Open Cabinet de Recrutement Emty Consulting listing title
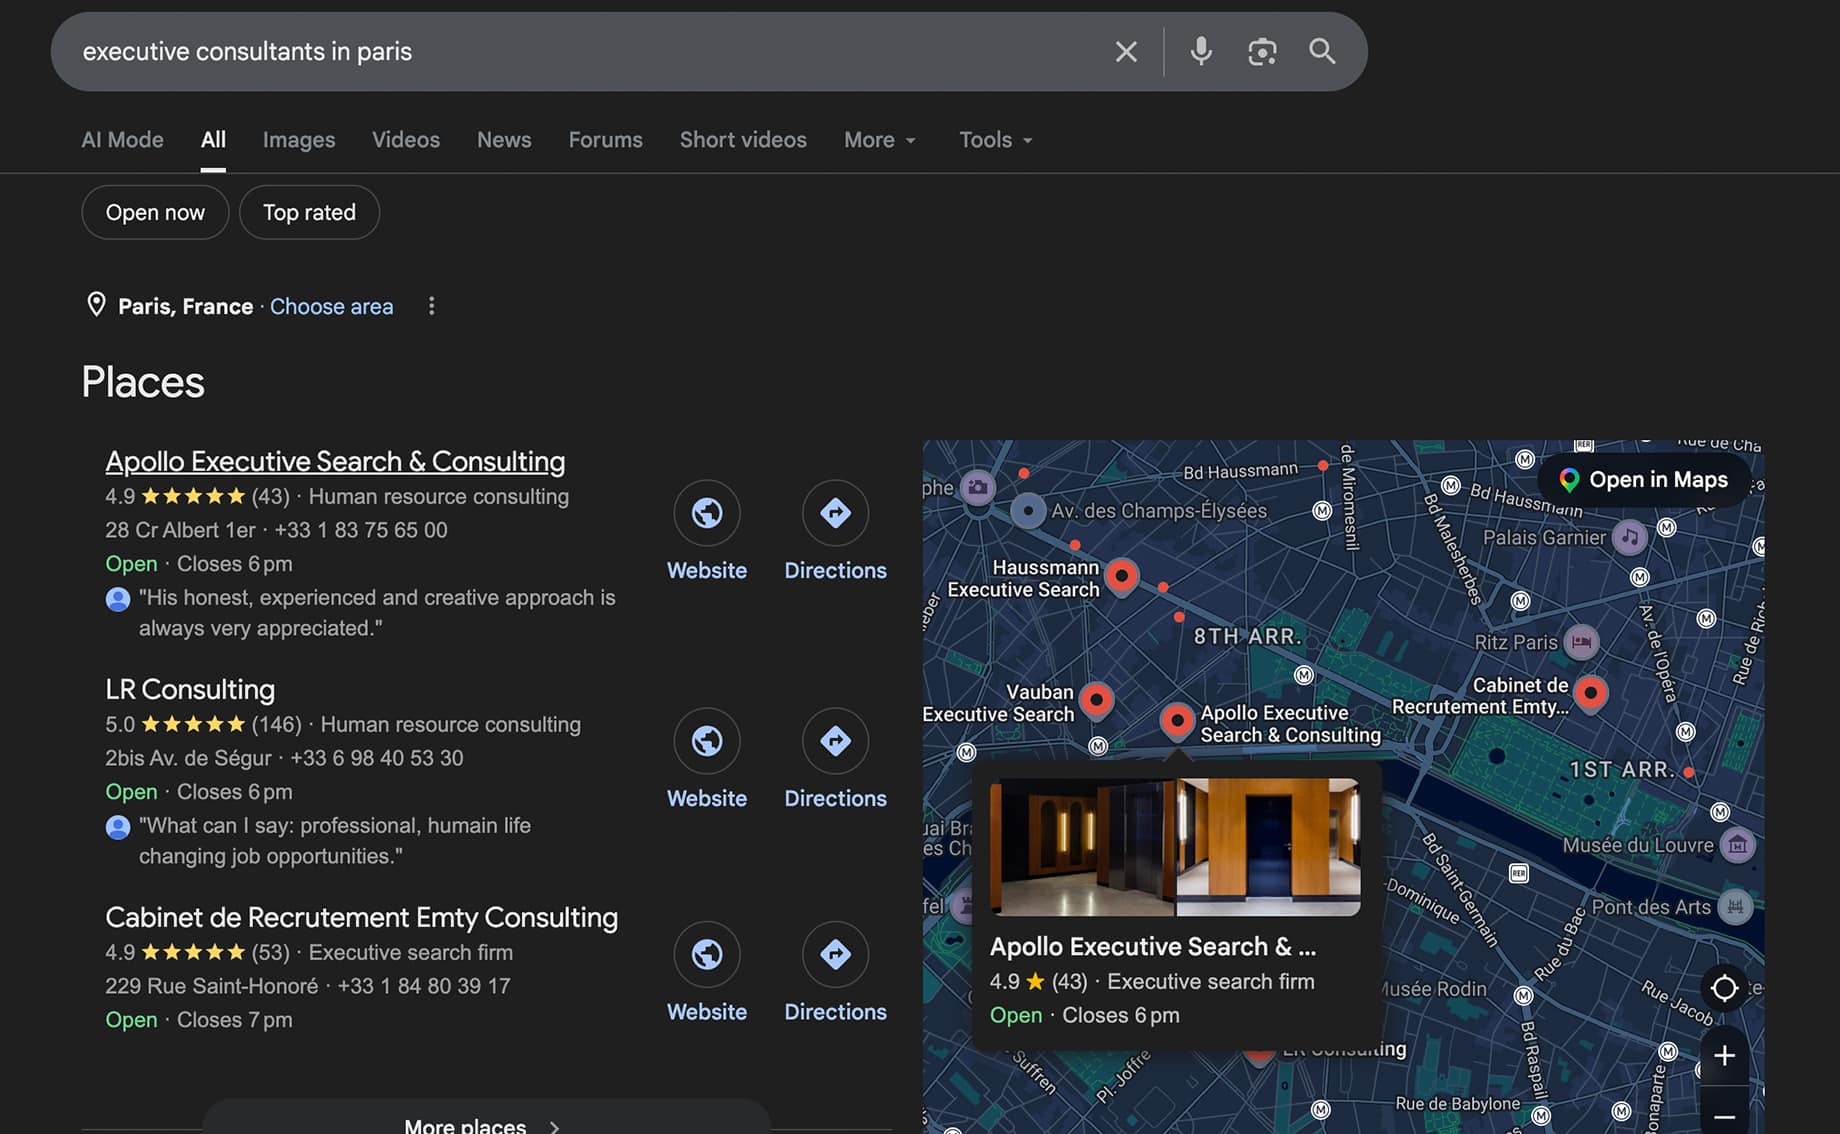Viewport: 1840px width, 1134px height. (361, 917)
